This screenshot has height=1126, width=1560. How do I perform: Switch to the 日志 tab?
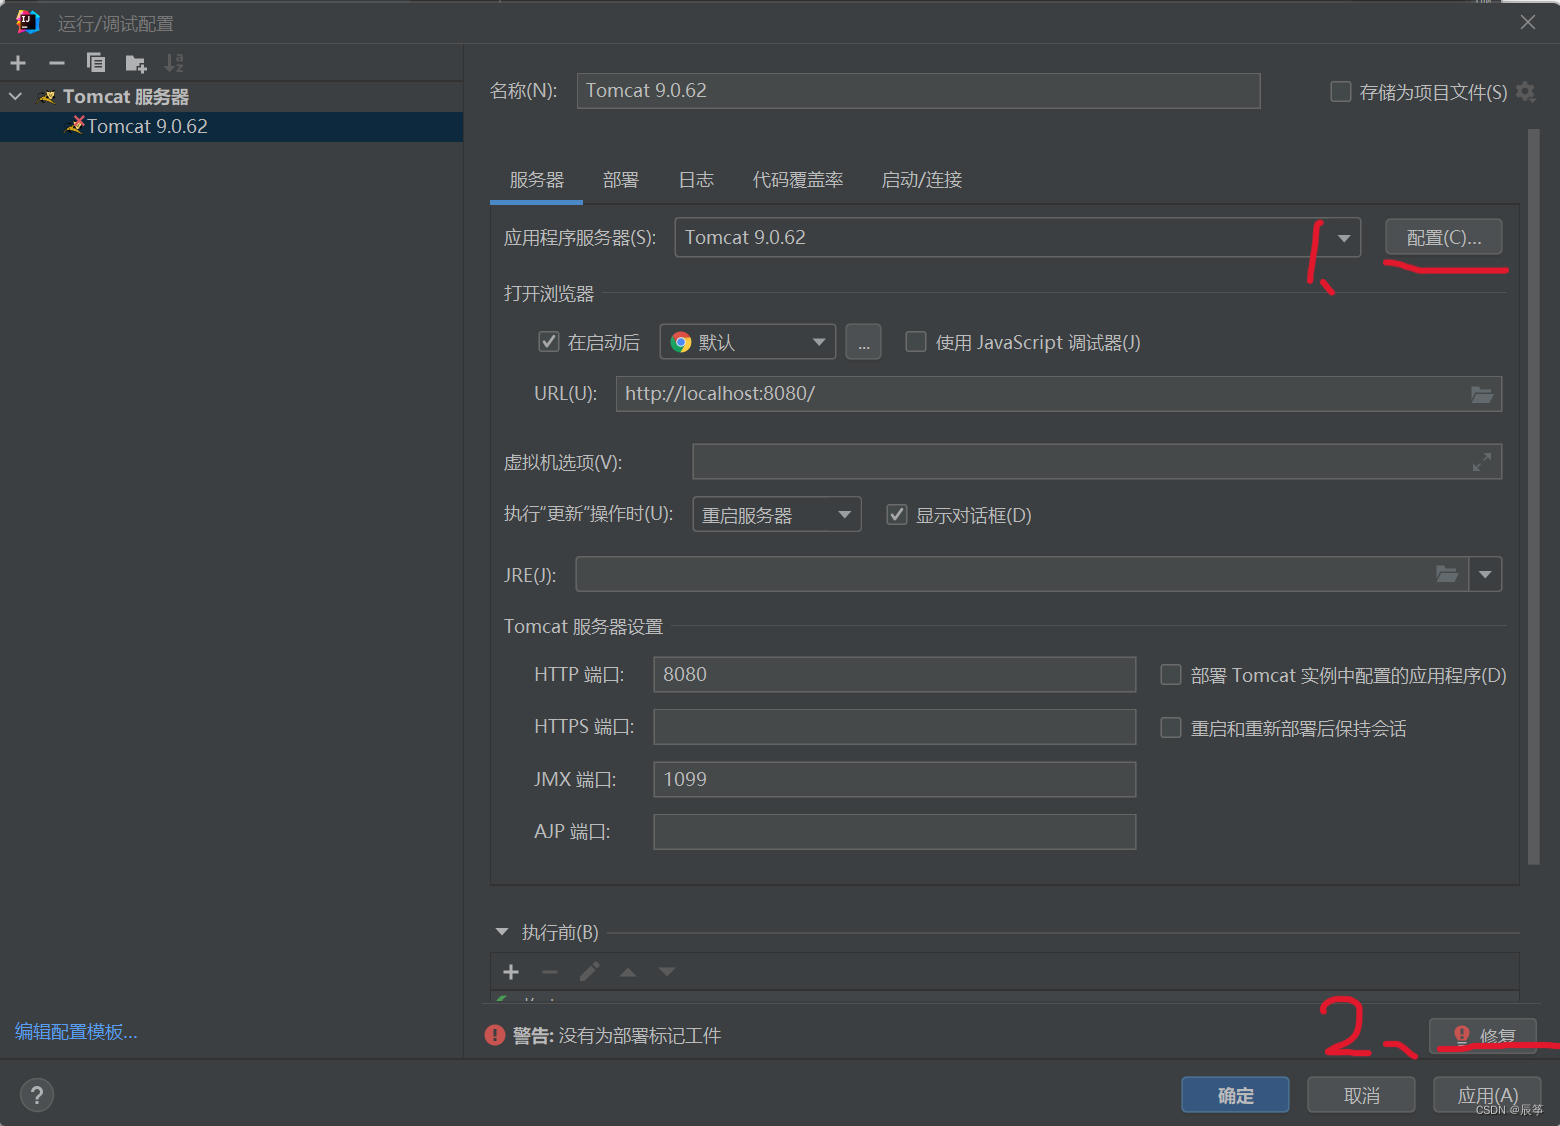tap(696, 180)
